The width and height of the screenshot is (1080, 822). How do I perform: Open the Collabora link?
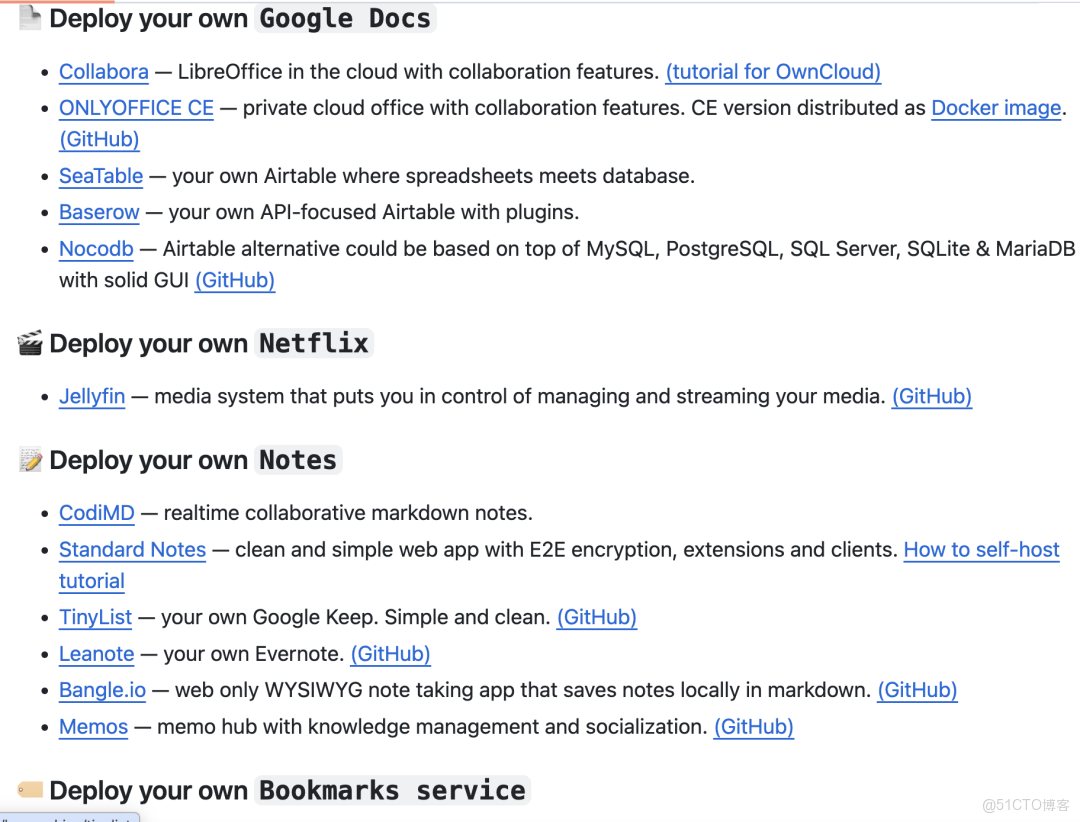104,72
